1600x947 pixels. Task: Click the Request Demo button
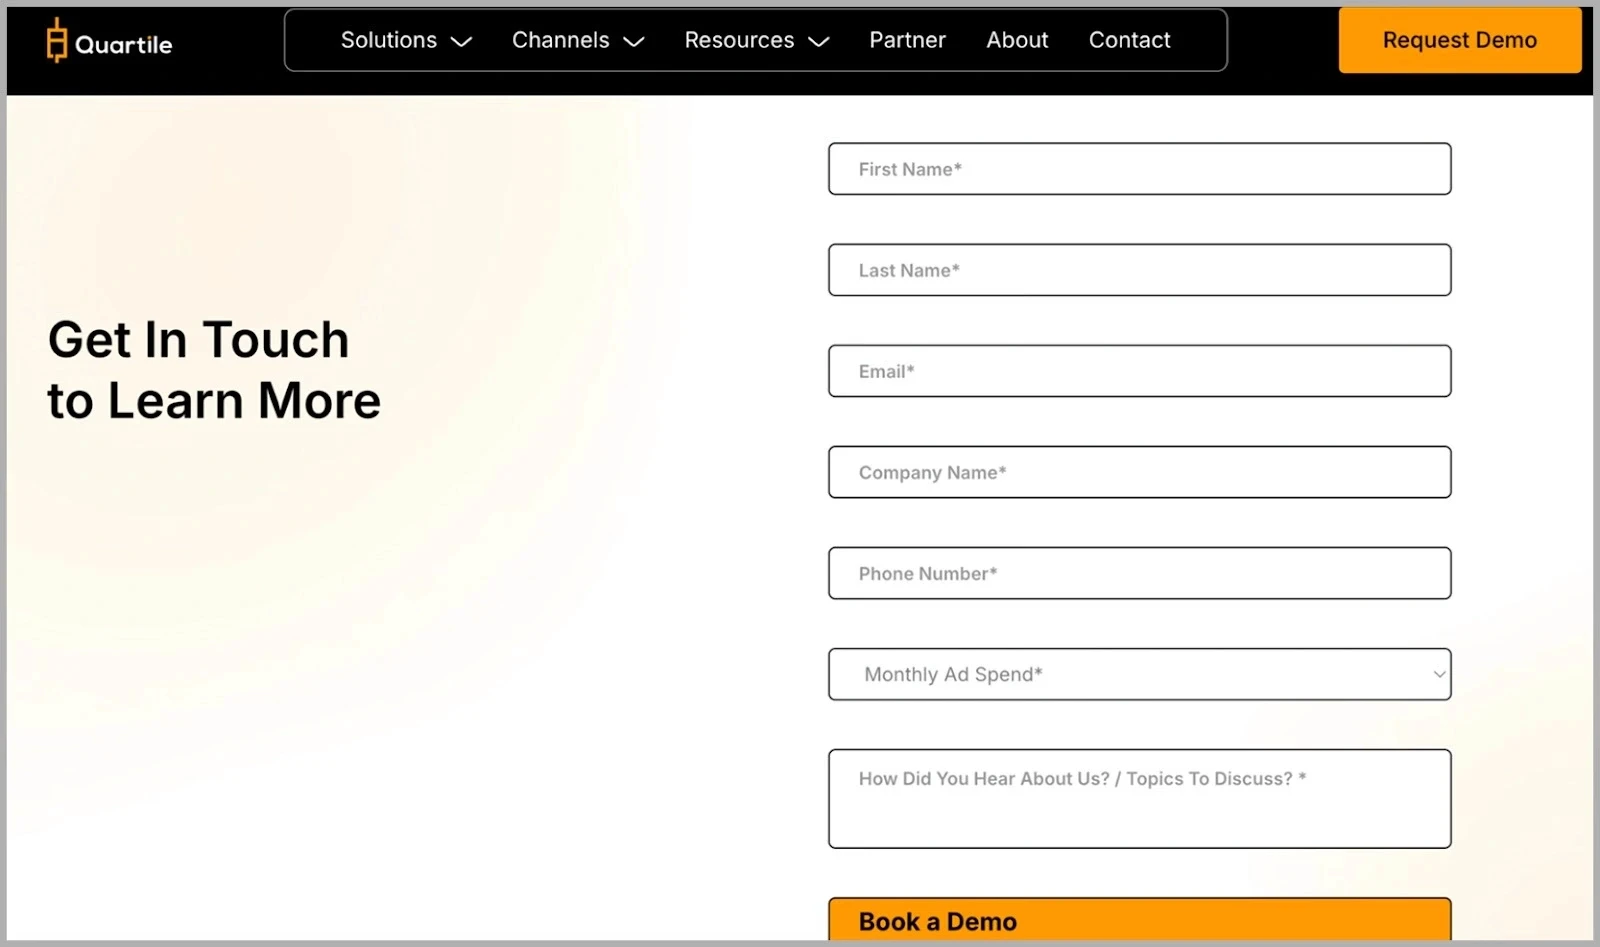(1459, 40)
